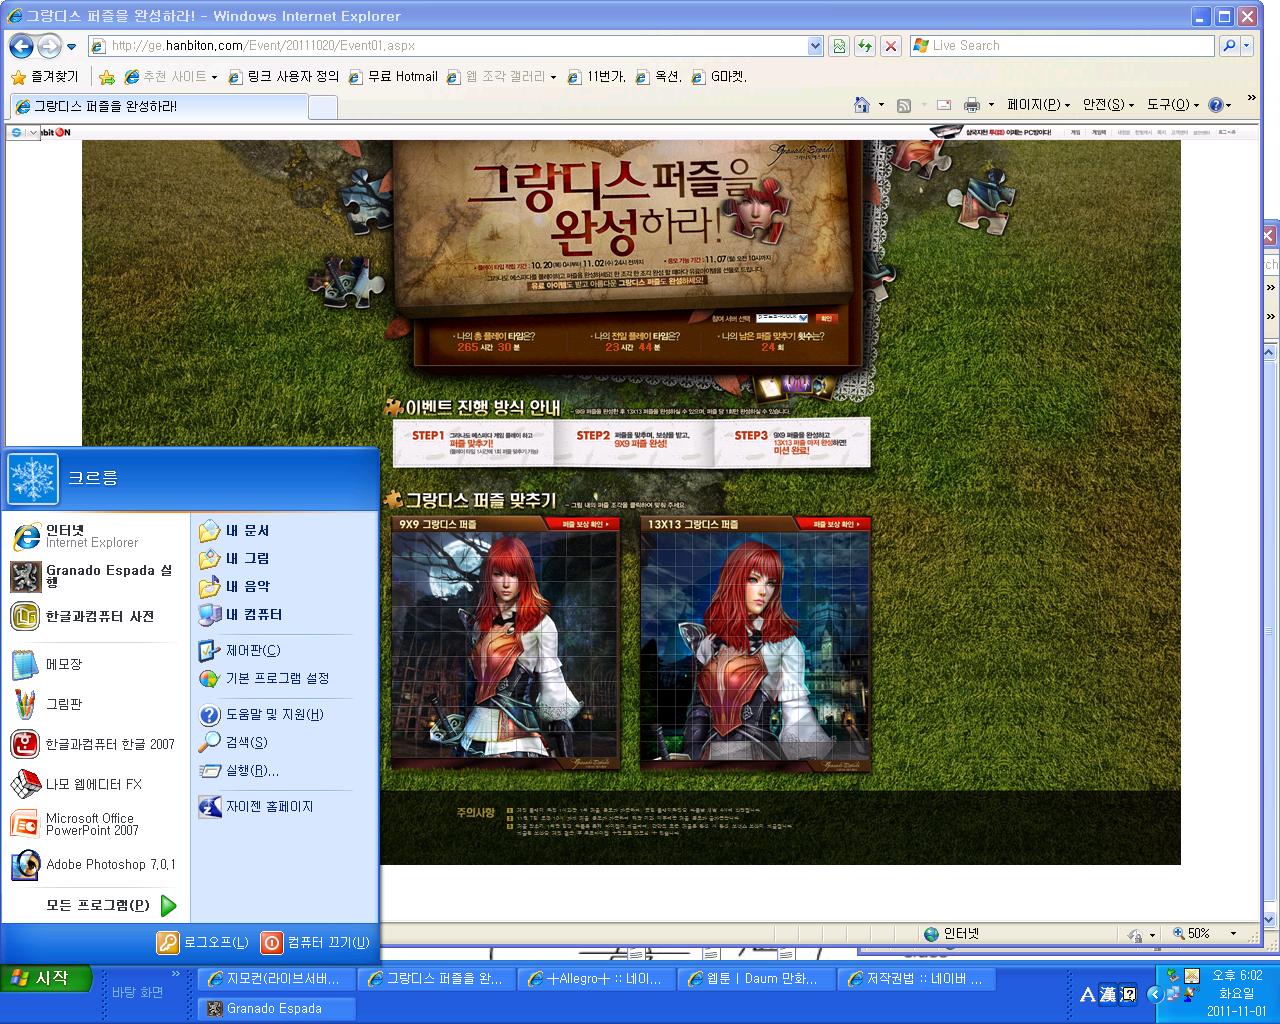Screen dimensions: 1280x1024
Task: Open 11번가 favorite link
Action: click(596, 77)
